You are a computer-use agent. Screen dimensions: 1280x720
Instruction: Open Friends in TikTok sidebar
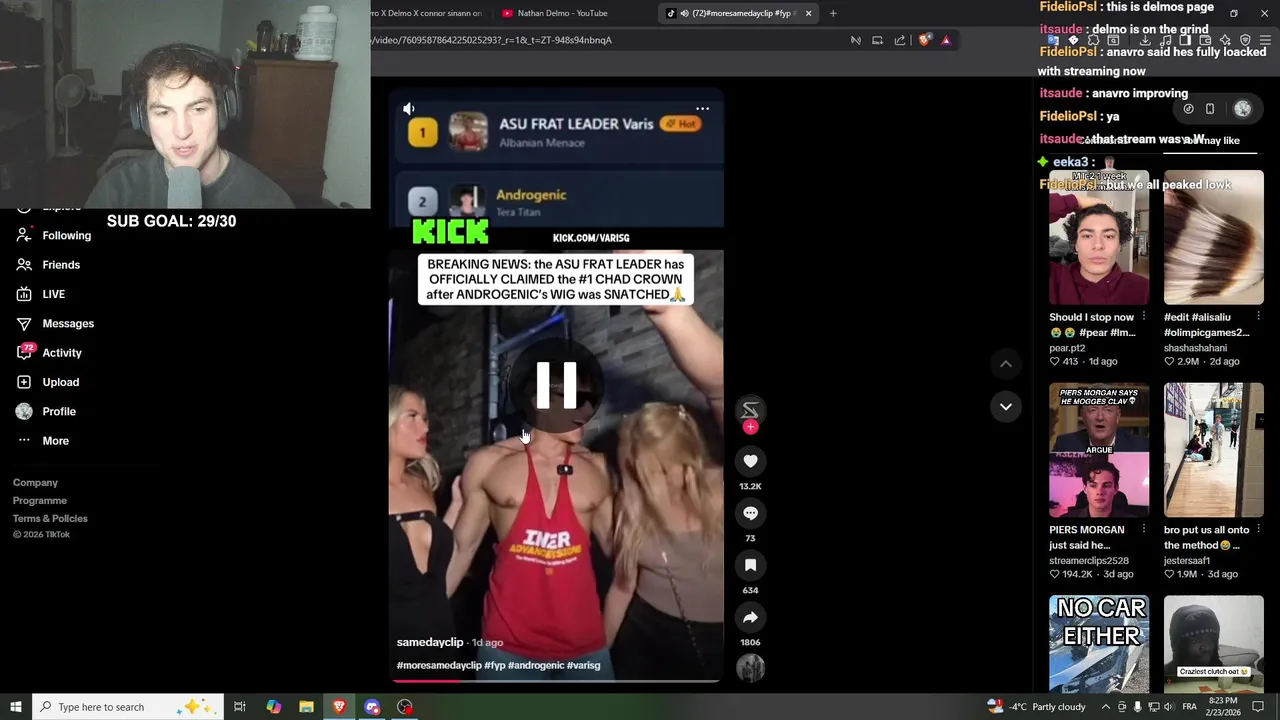(48, 265)
